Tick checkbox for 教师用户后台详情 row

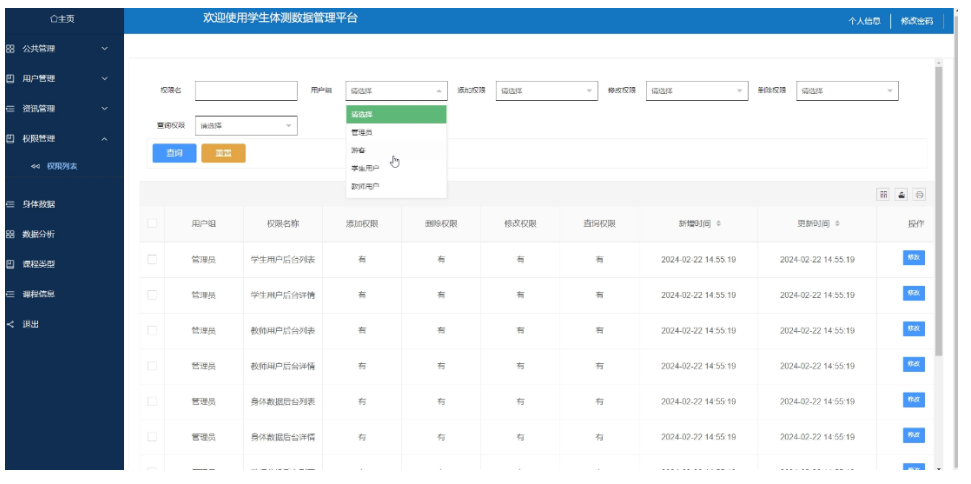[x=152, y=366]
